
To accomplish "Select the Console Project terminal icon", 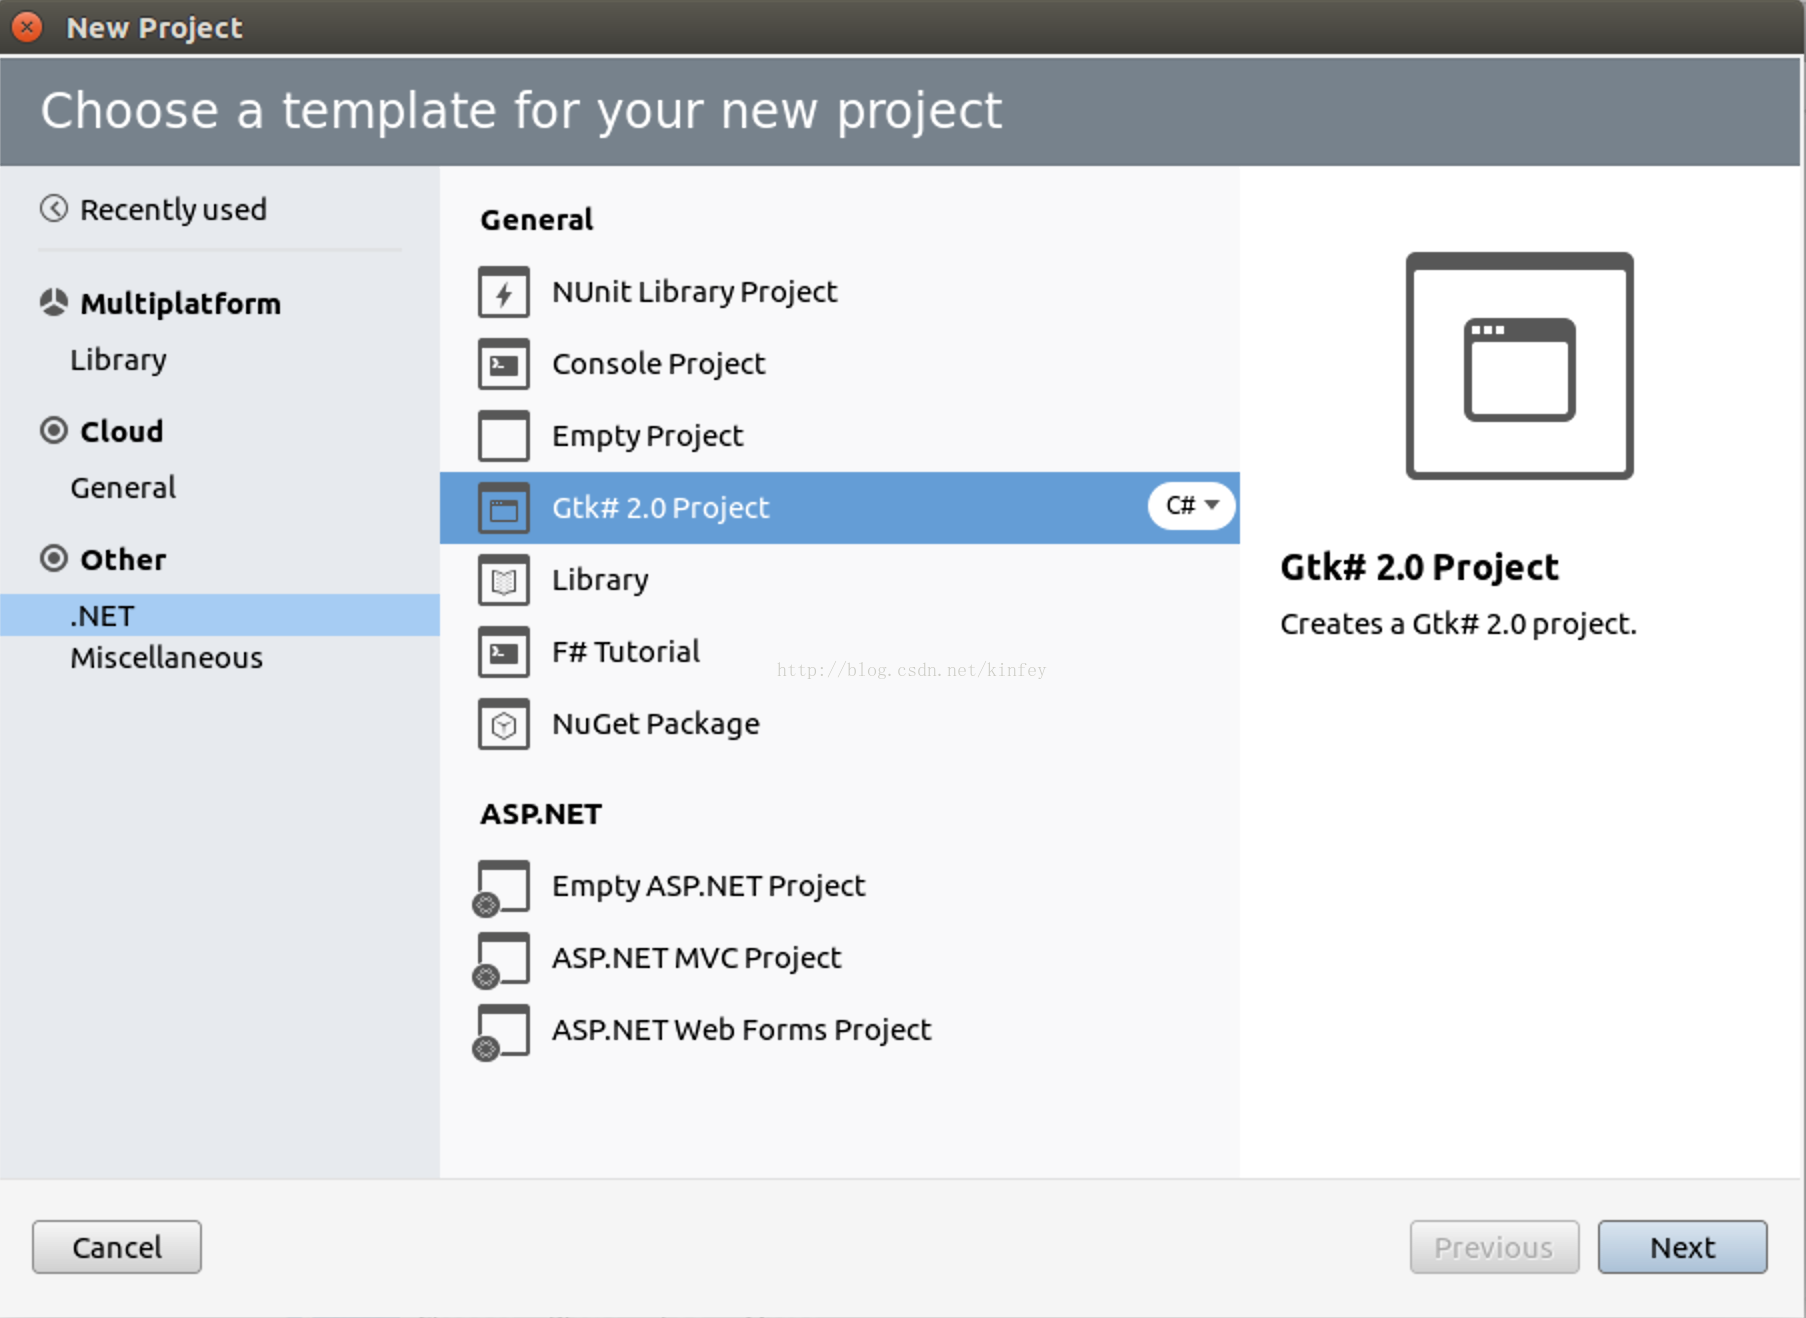I will [504, 365].
